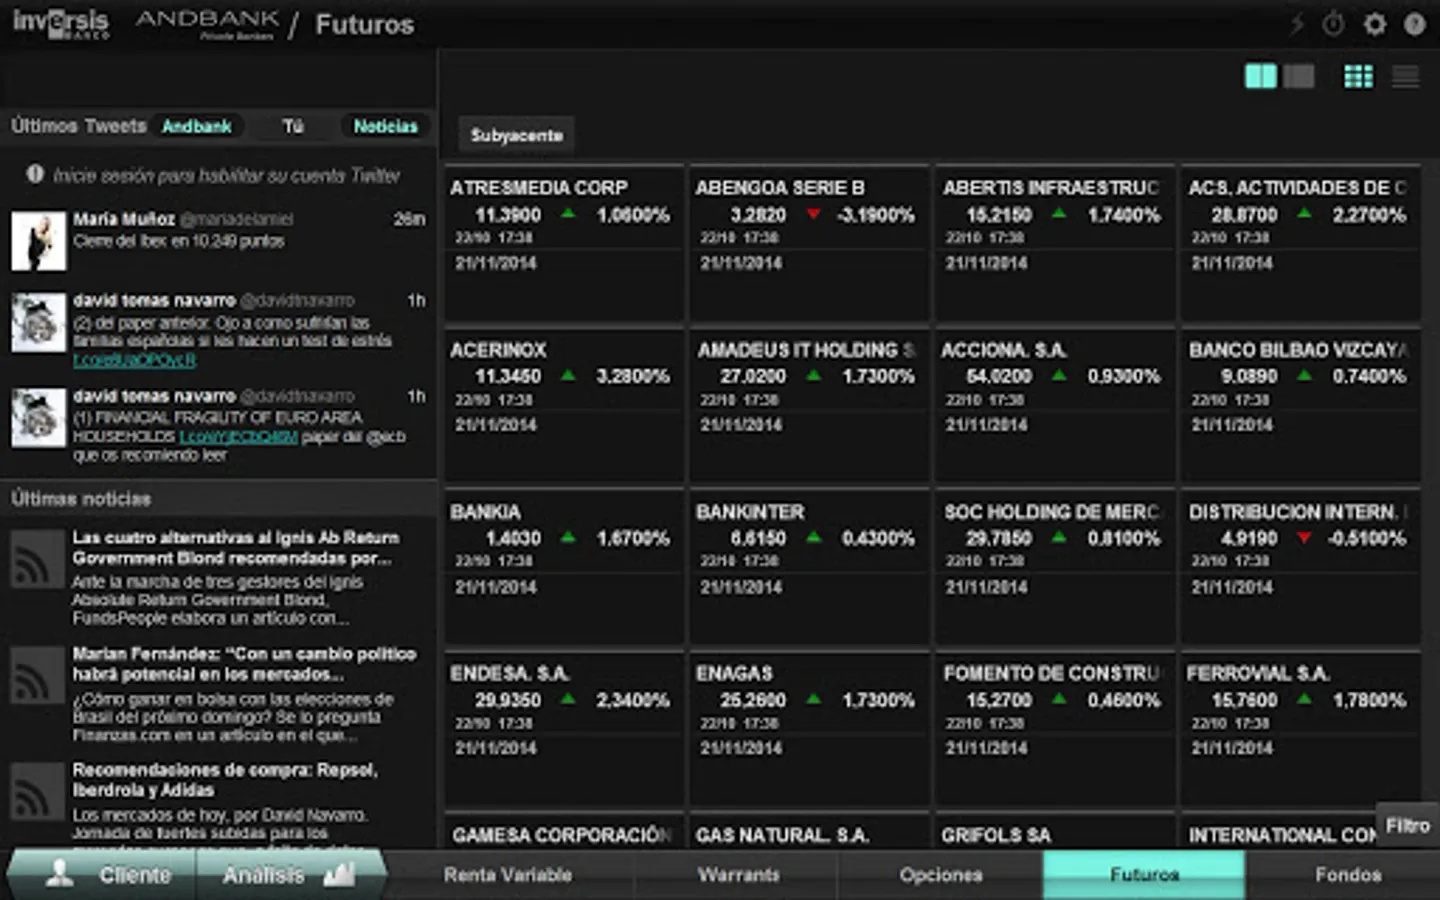Screen dimensions: 1440x900
Task: Open AMADEUS IT HOLDING futures tile
Action: click(809, 405)
